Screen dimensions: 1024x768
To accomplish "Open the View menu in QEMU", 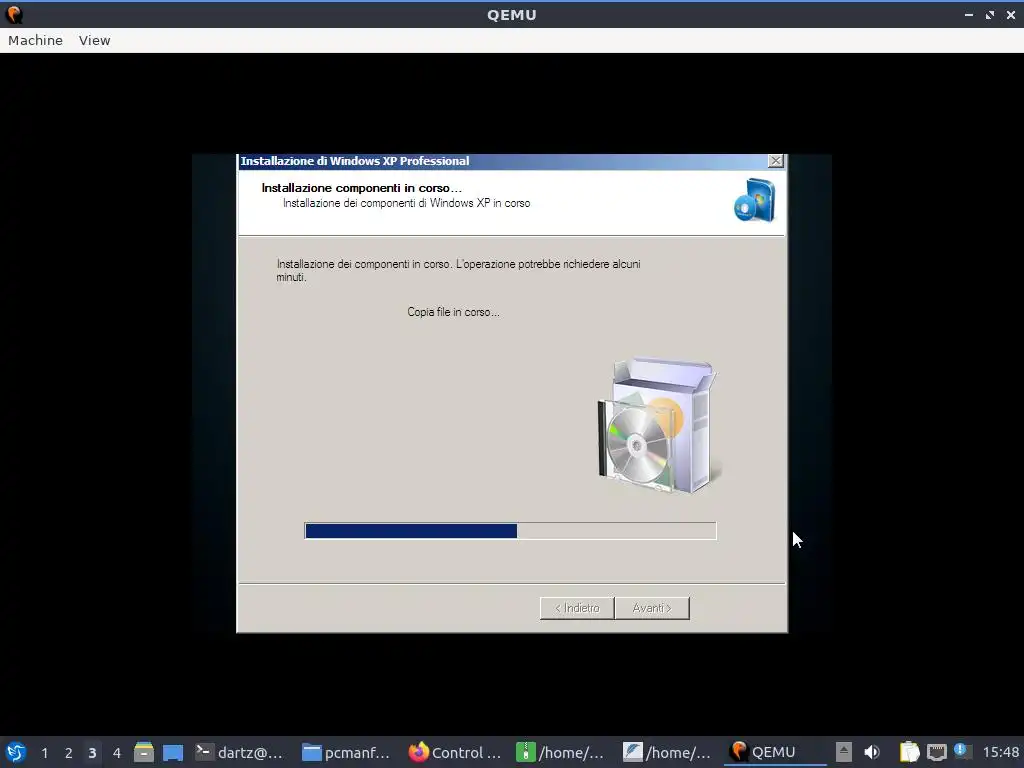I will pos(95,40).
